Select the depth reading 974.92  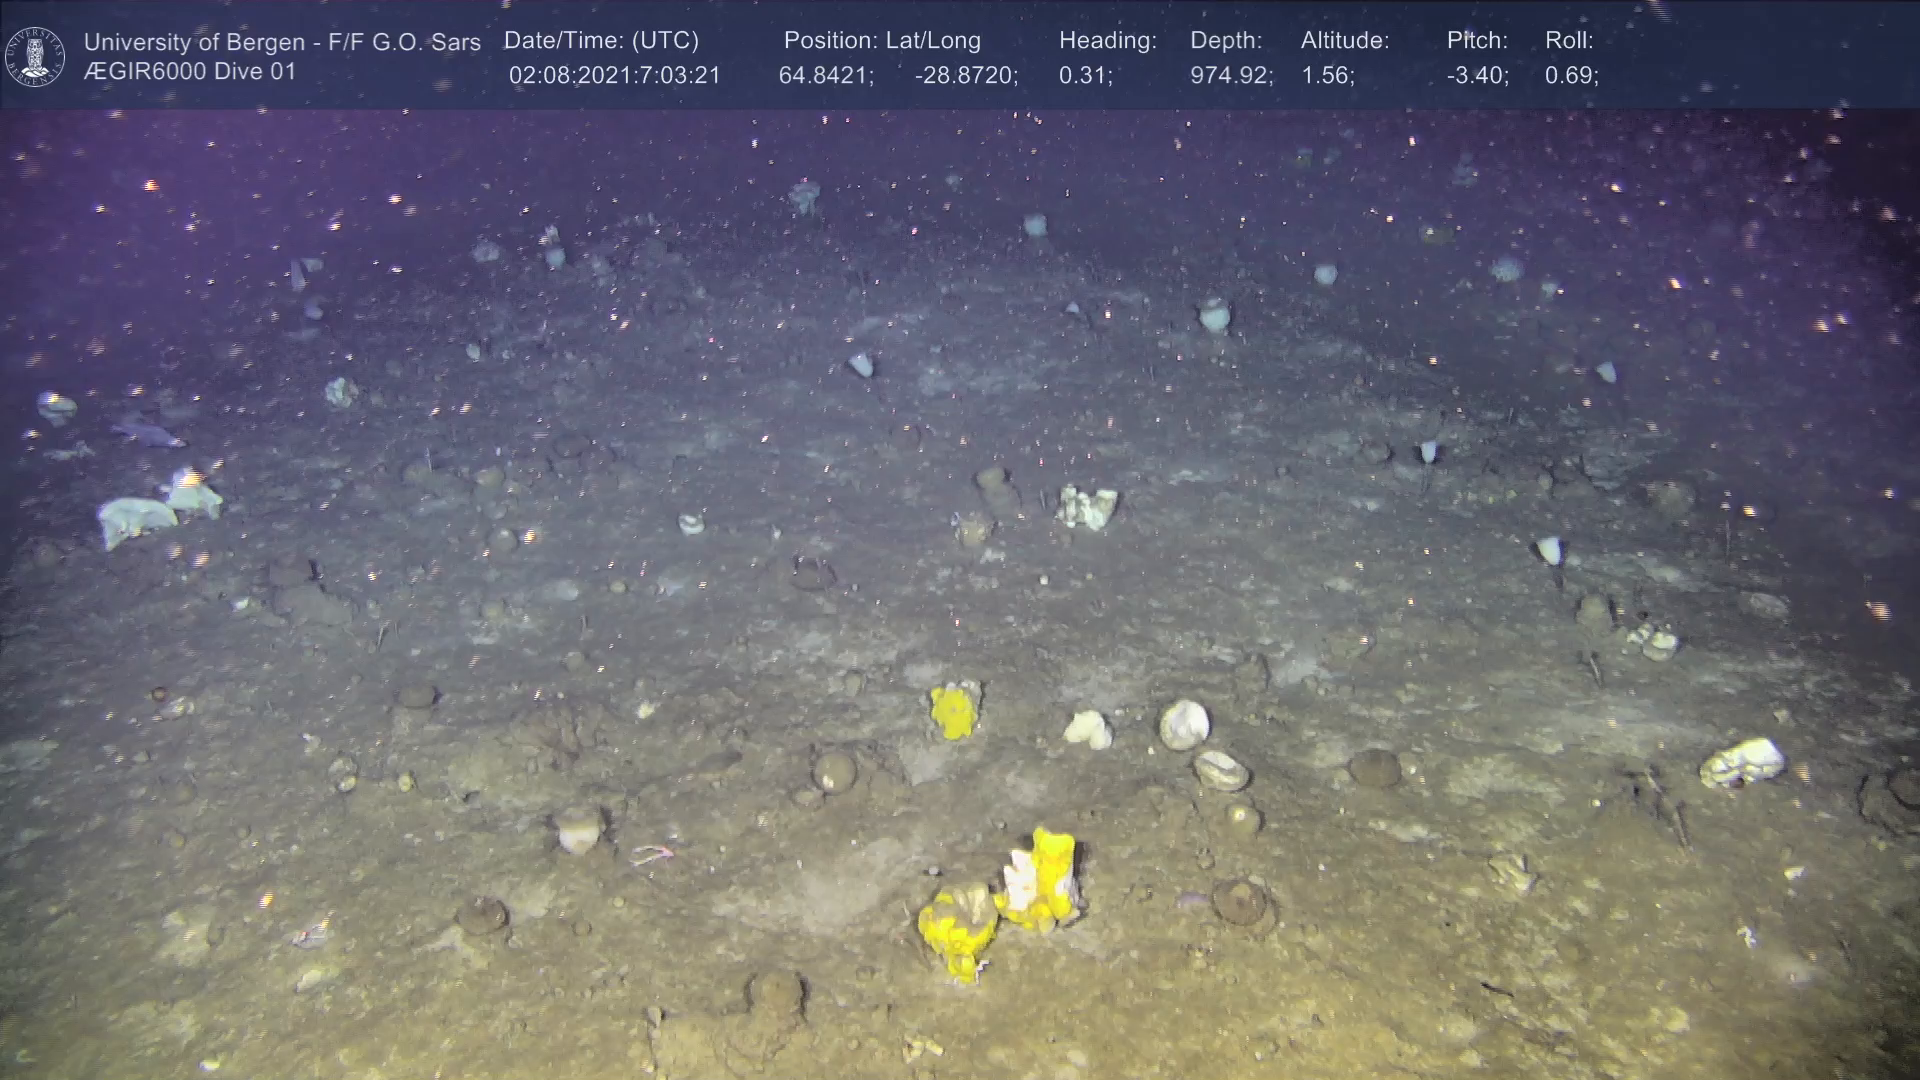1231,76
